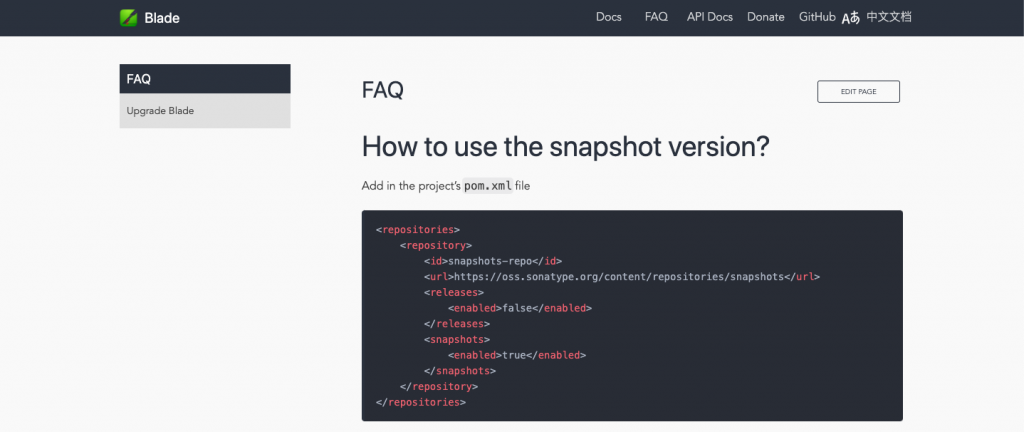This screenshot has height=432, width=1024.
Task: Open the Docs menu item
Action: point(609,18)
